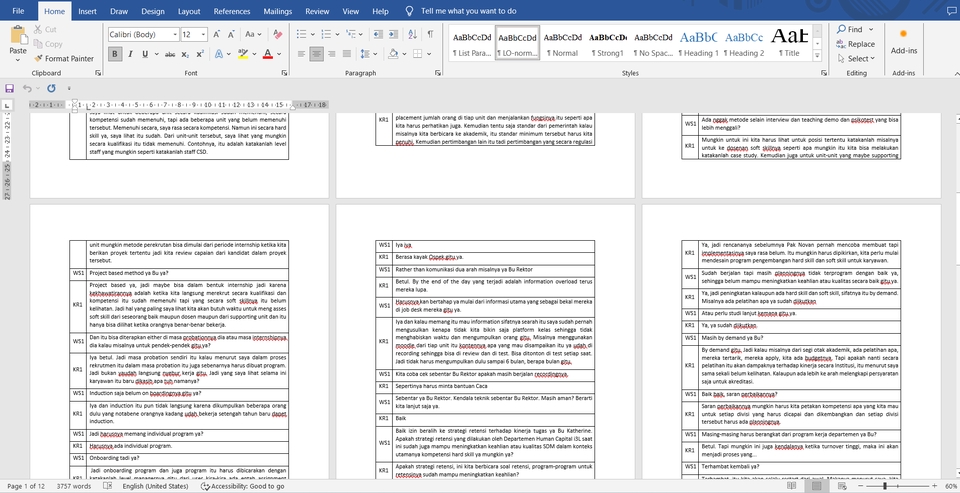
Task: Click the 3757 words count
Action: tap(74, 486)
